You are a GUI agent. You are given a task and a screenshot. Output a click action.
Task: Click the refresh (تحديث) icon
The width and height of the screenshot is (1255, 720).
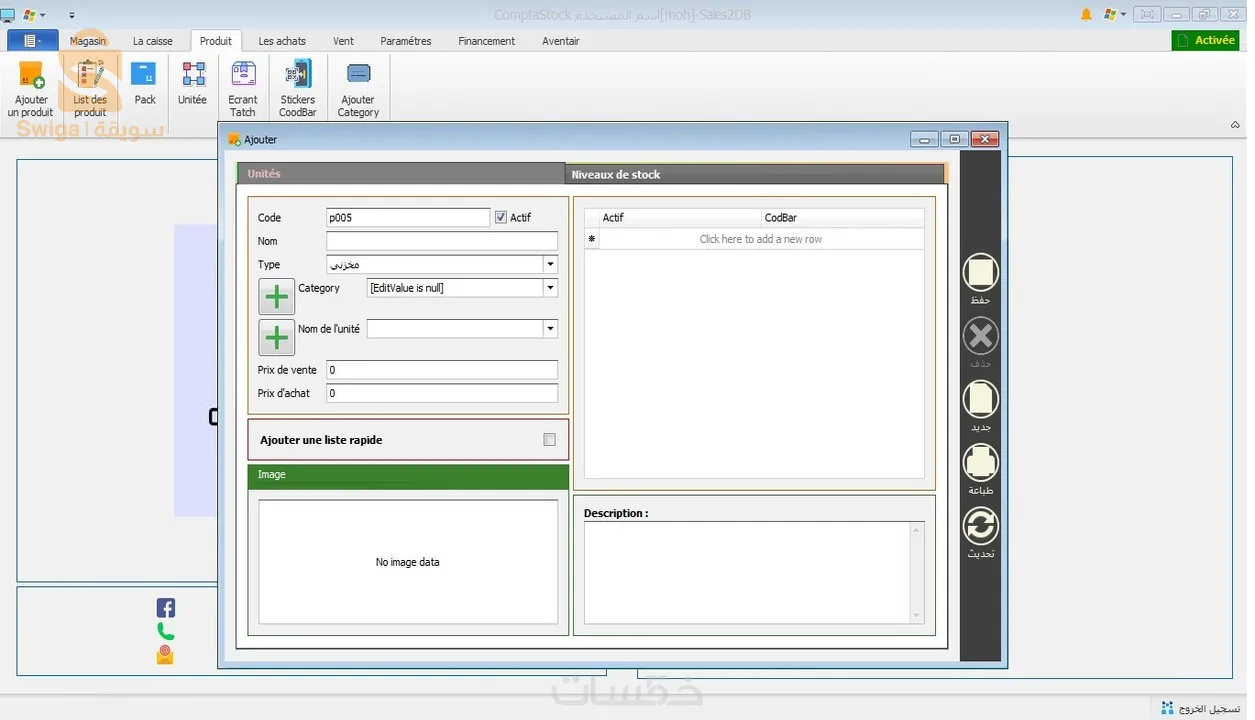tap(980, 526)
